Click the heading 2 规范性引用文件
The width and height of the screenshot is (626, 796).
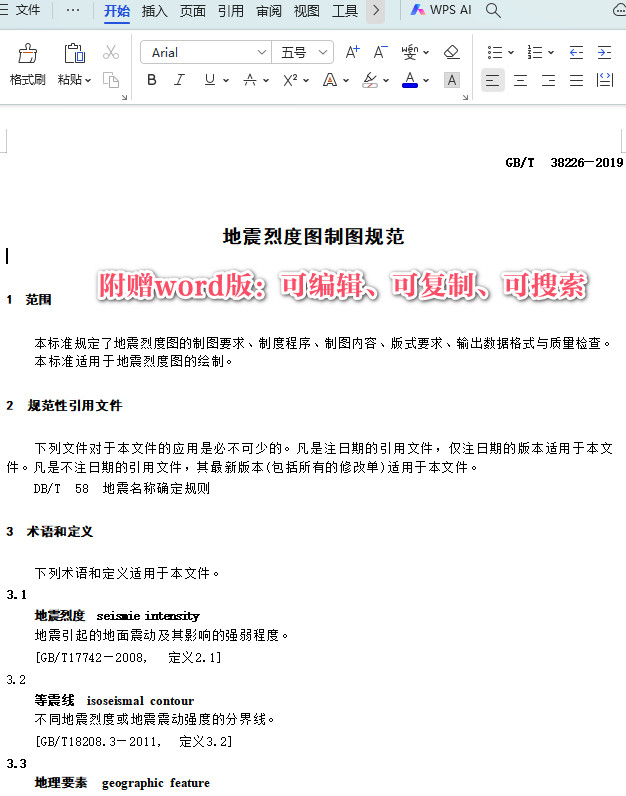tap(64, 405)
